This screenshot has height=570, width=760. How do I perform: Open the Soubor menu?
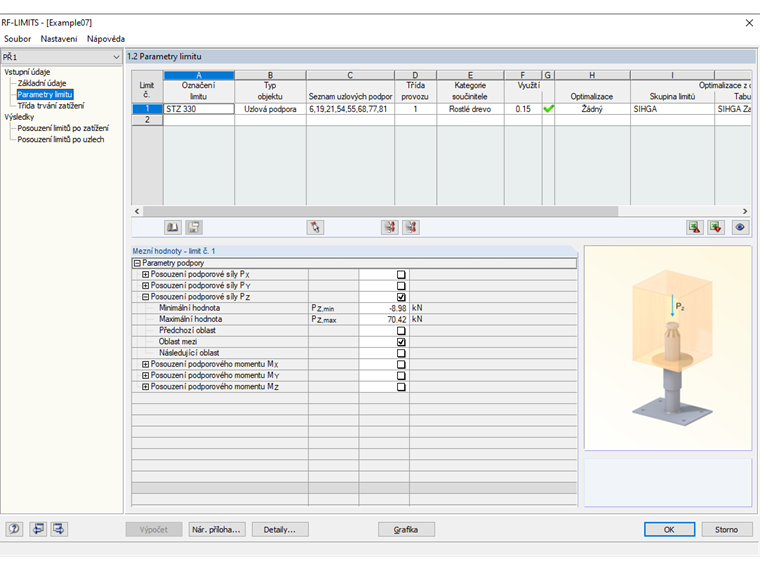(17, 39)
